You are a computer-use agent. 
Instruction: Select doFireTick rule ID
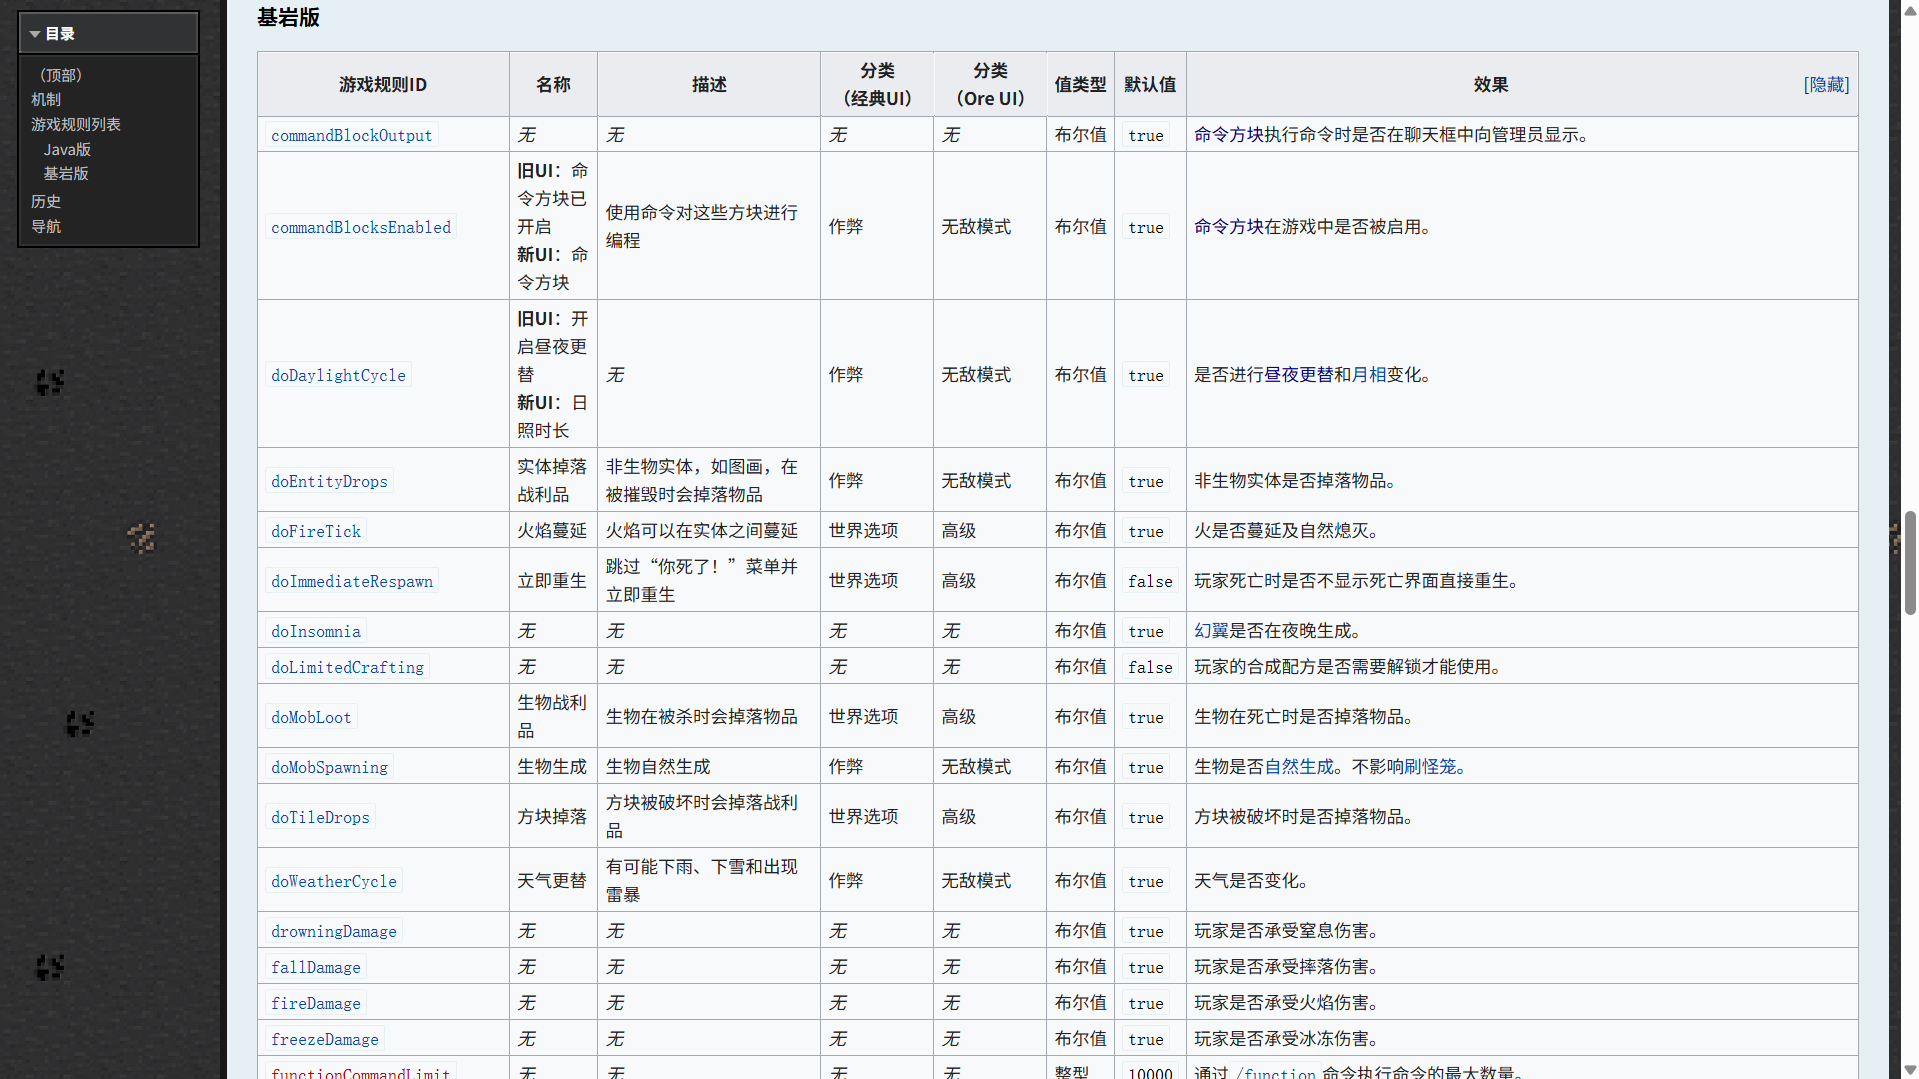pos(316,531)
